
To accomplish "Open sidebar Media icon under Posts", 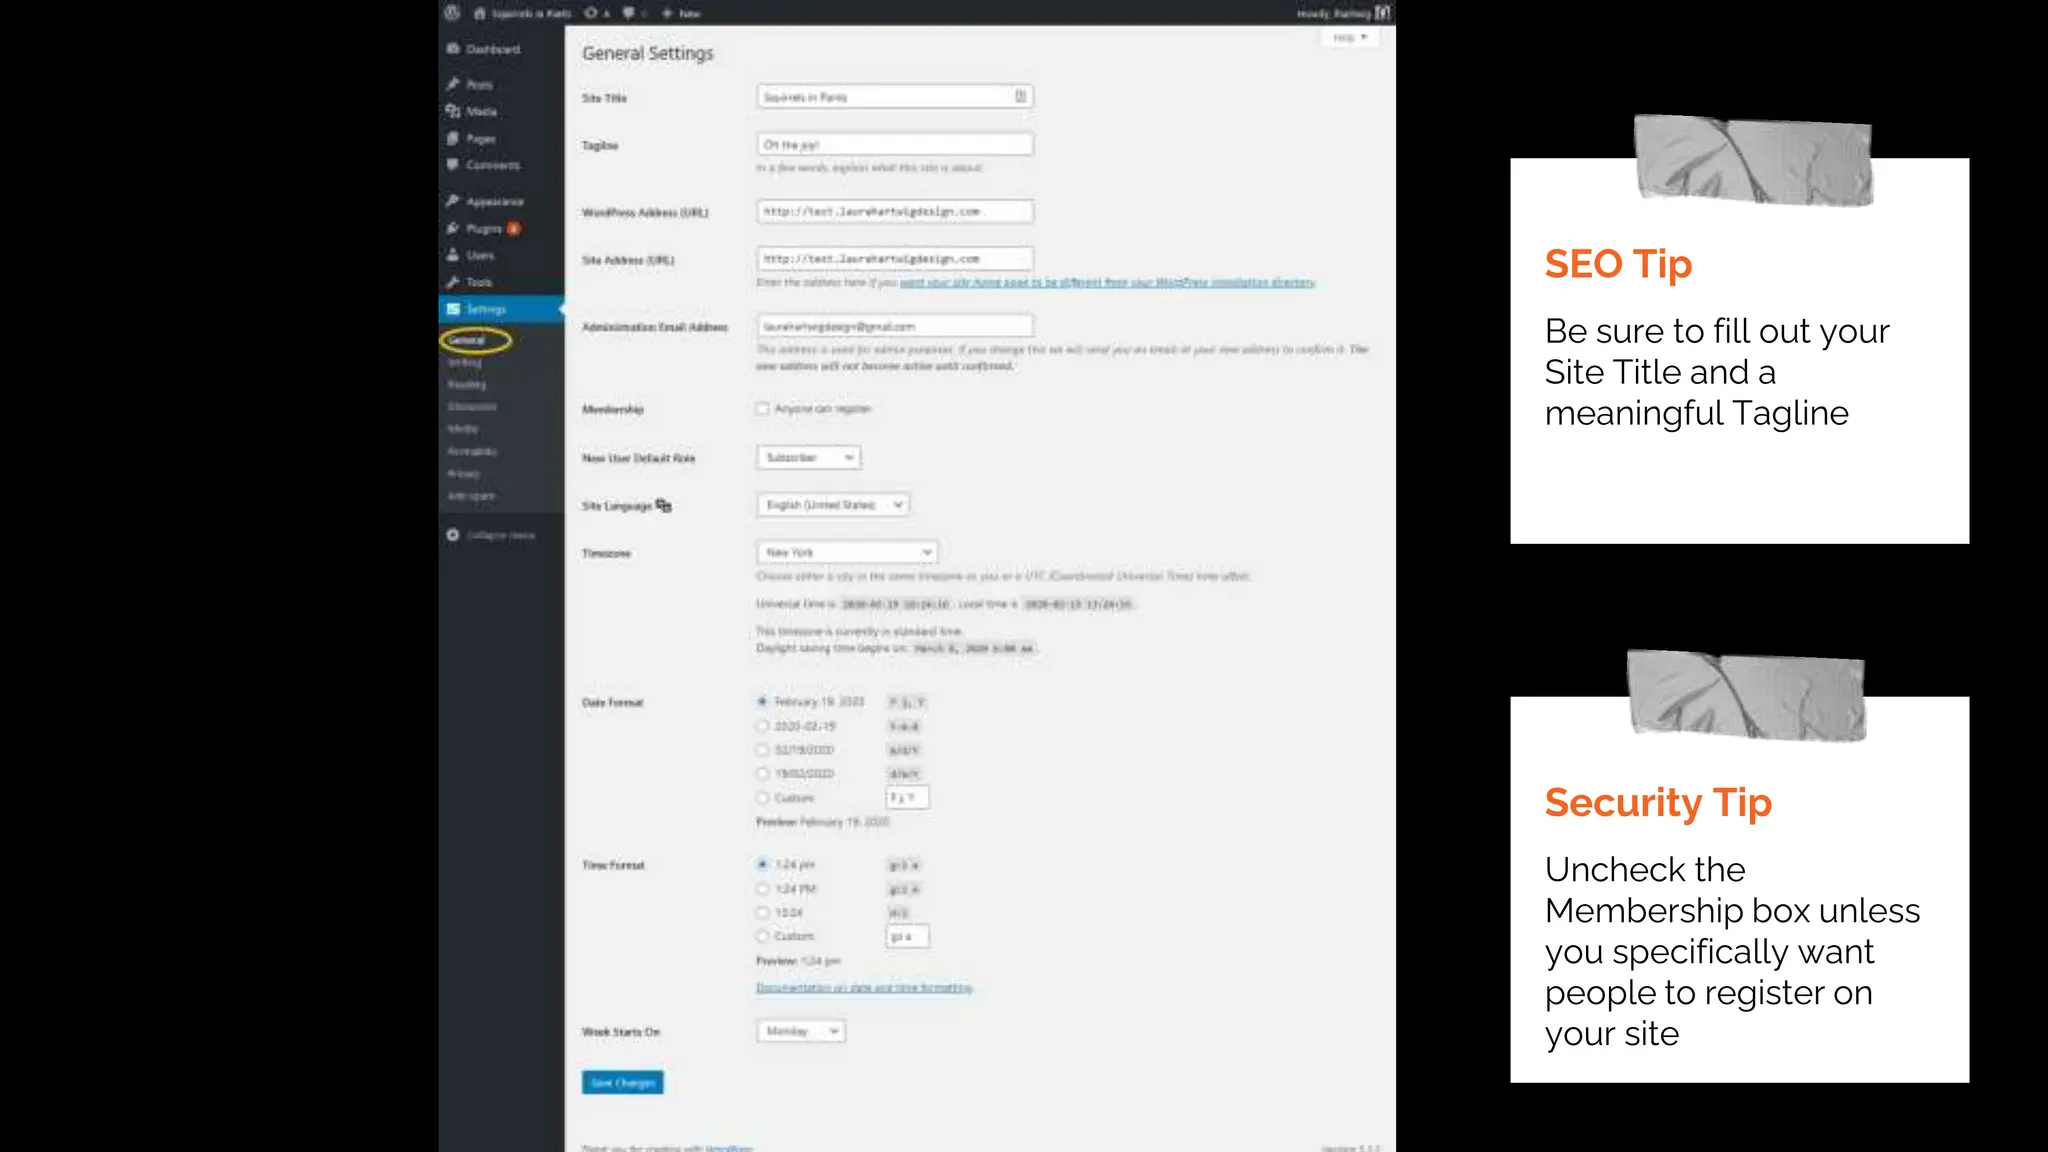I will pyautogui.click(x=453, y=111).
